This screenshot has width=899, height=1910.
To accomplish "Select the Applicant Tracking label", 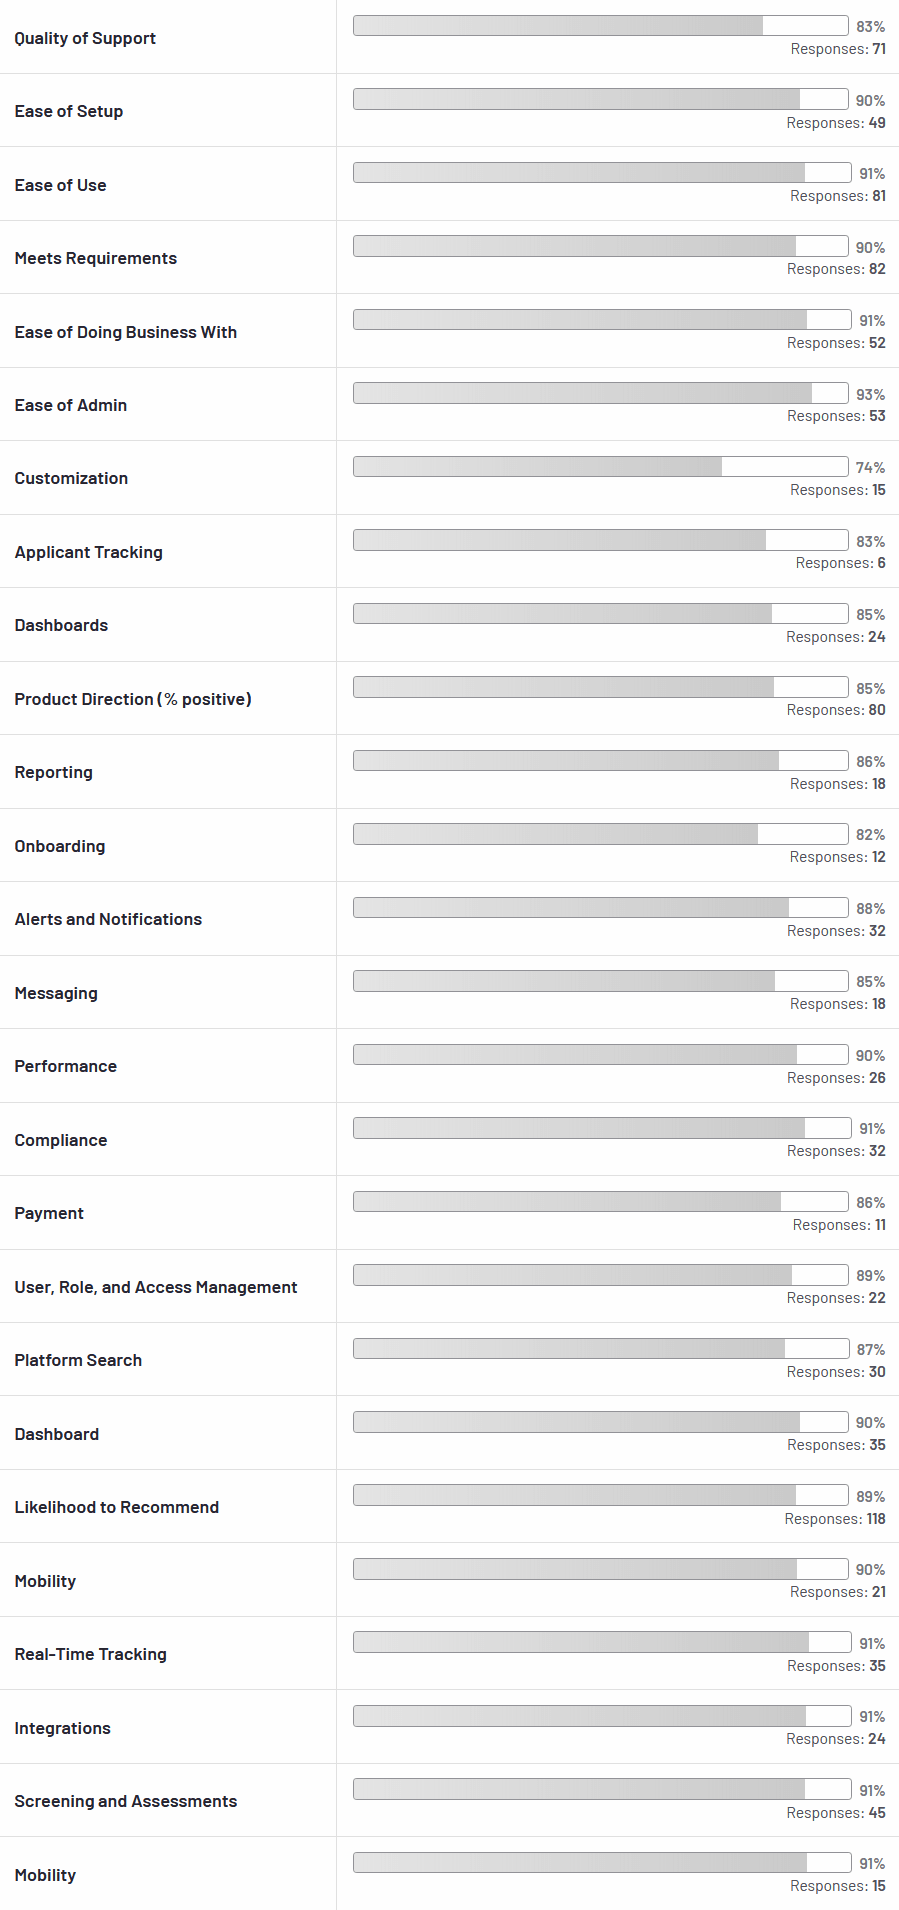I will (x=88, y=552).
